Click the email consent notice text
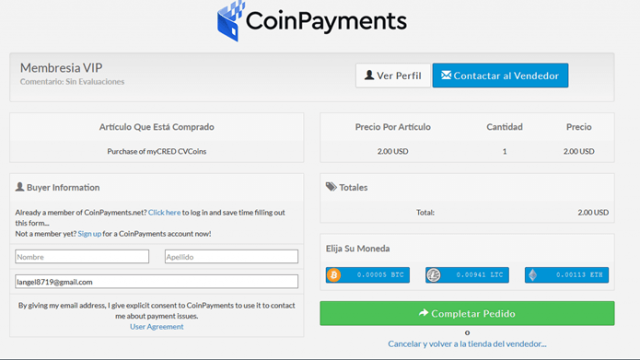Image resolution: width=640 pixels, height=360 pixels. click(157, 311)
